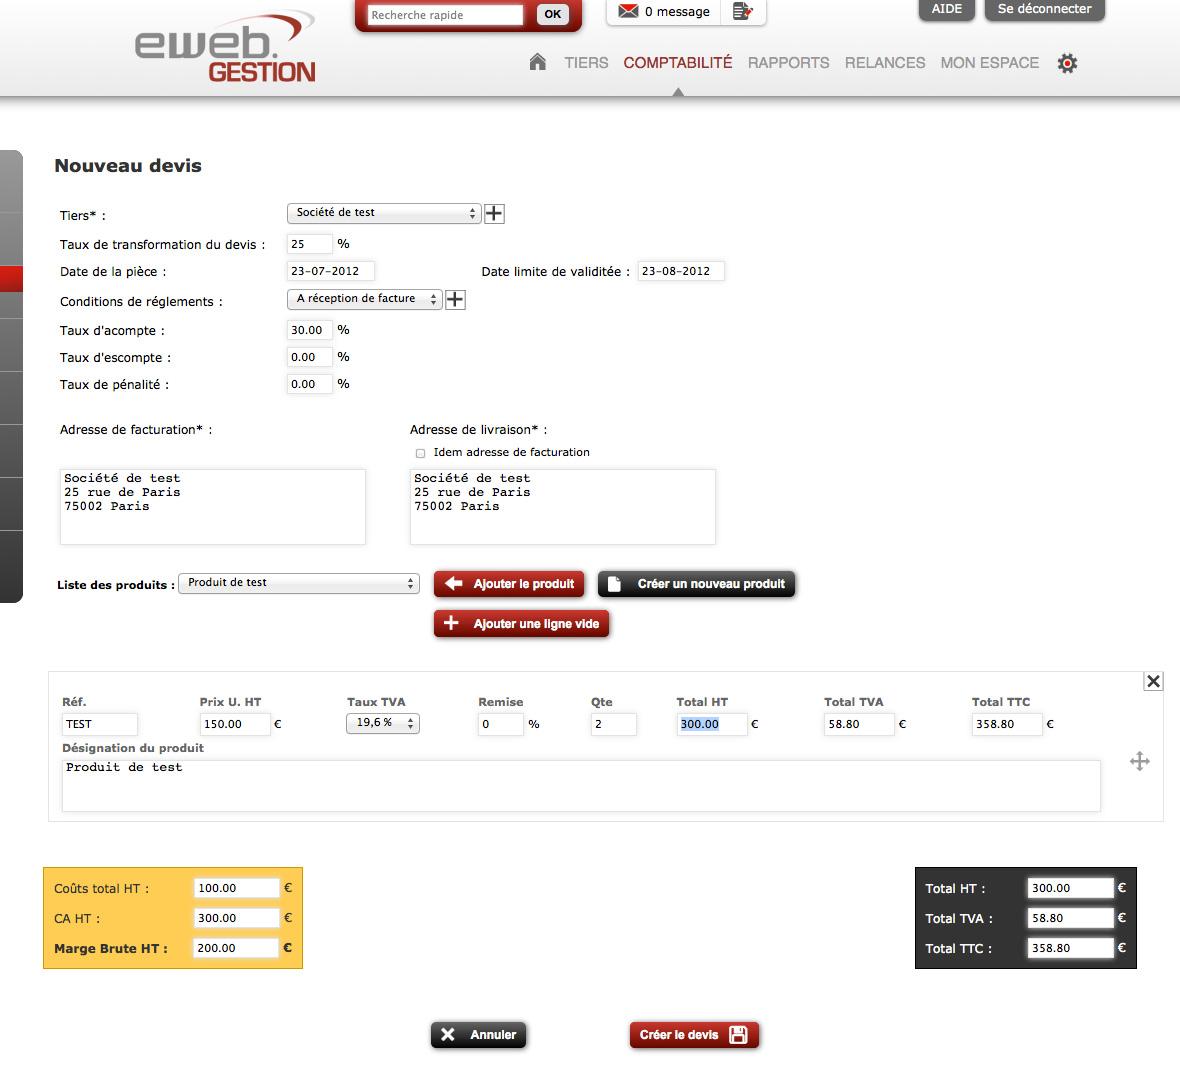Edit Taux de transformation du devis field

point(309,244)
